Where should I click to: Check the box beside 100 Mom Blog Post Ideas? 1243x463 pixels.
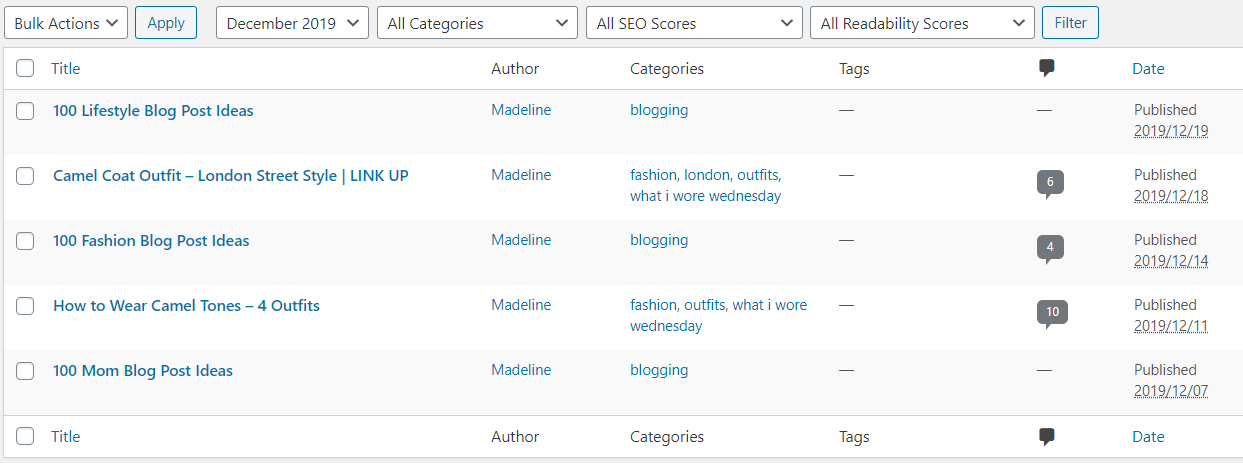click(x=25, y=371)
